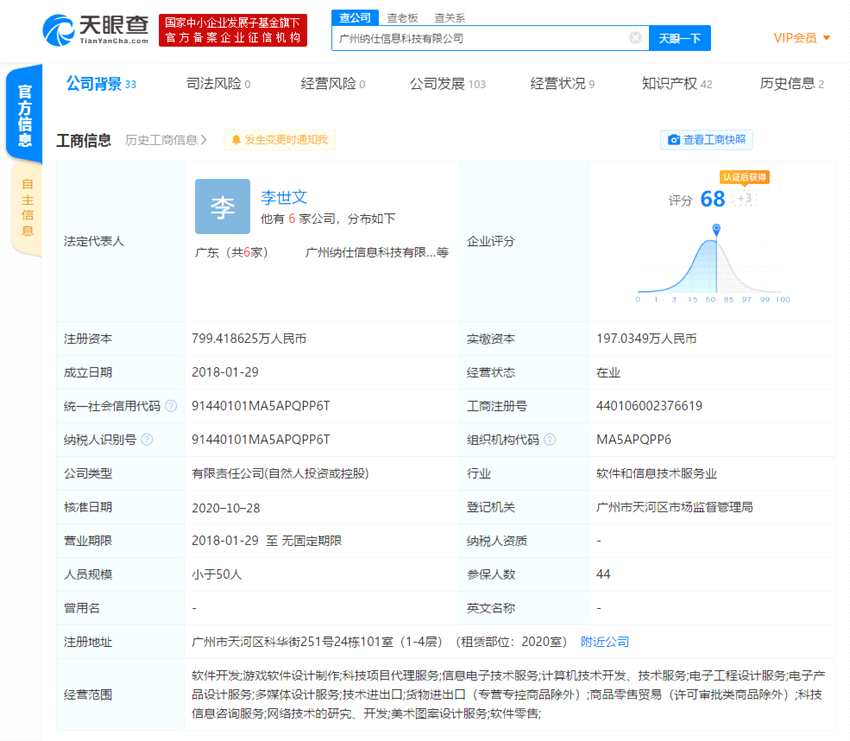Viewport: 850px width, 741px height.
Task: Expand 历史工商信息 link
Action: [166, 140]
